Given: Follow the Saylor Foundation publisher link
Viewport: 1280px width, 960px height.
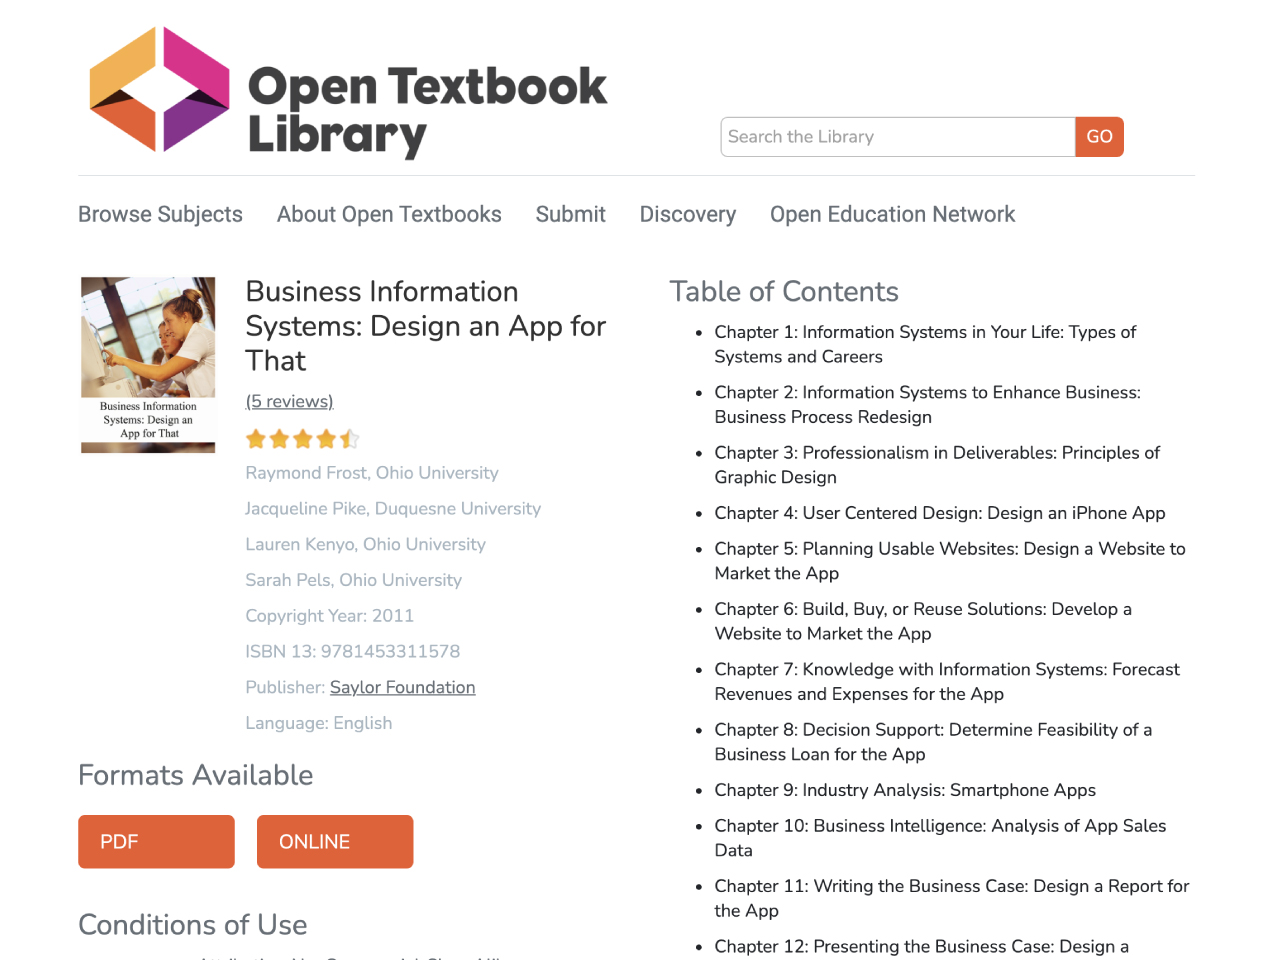Looking at the screenshot, I should click(402, 687).
